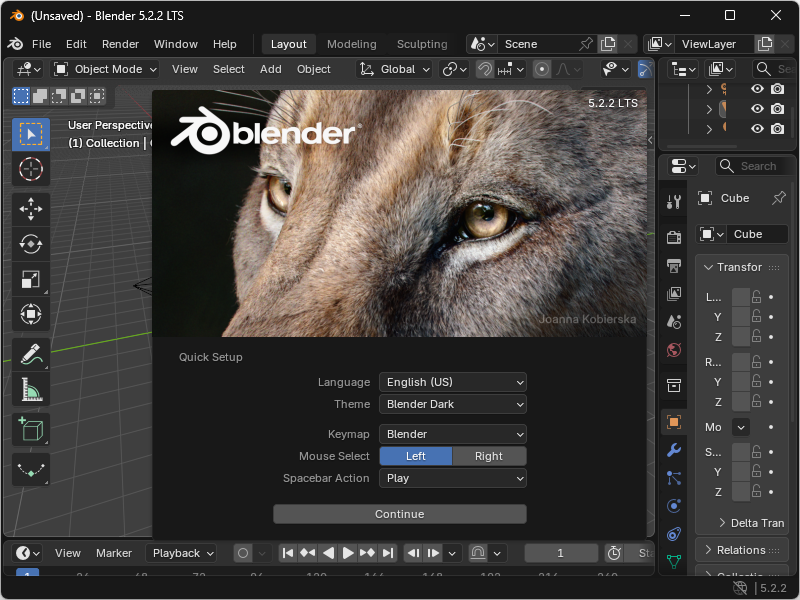Open the World properties tab

674,350
